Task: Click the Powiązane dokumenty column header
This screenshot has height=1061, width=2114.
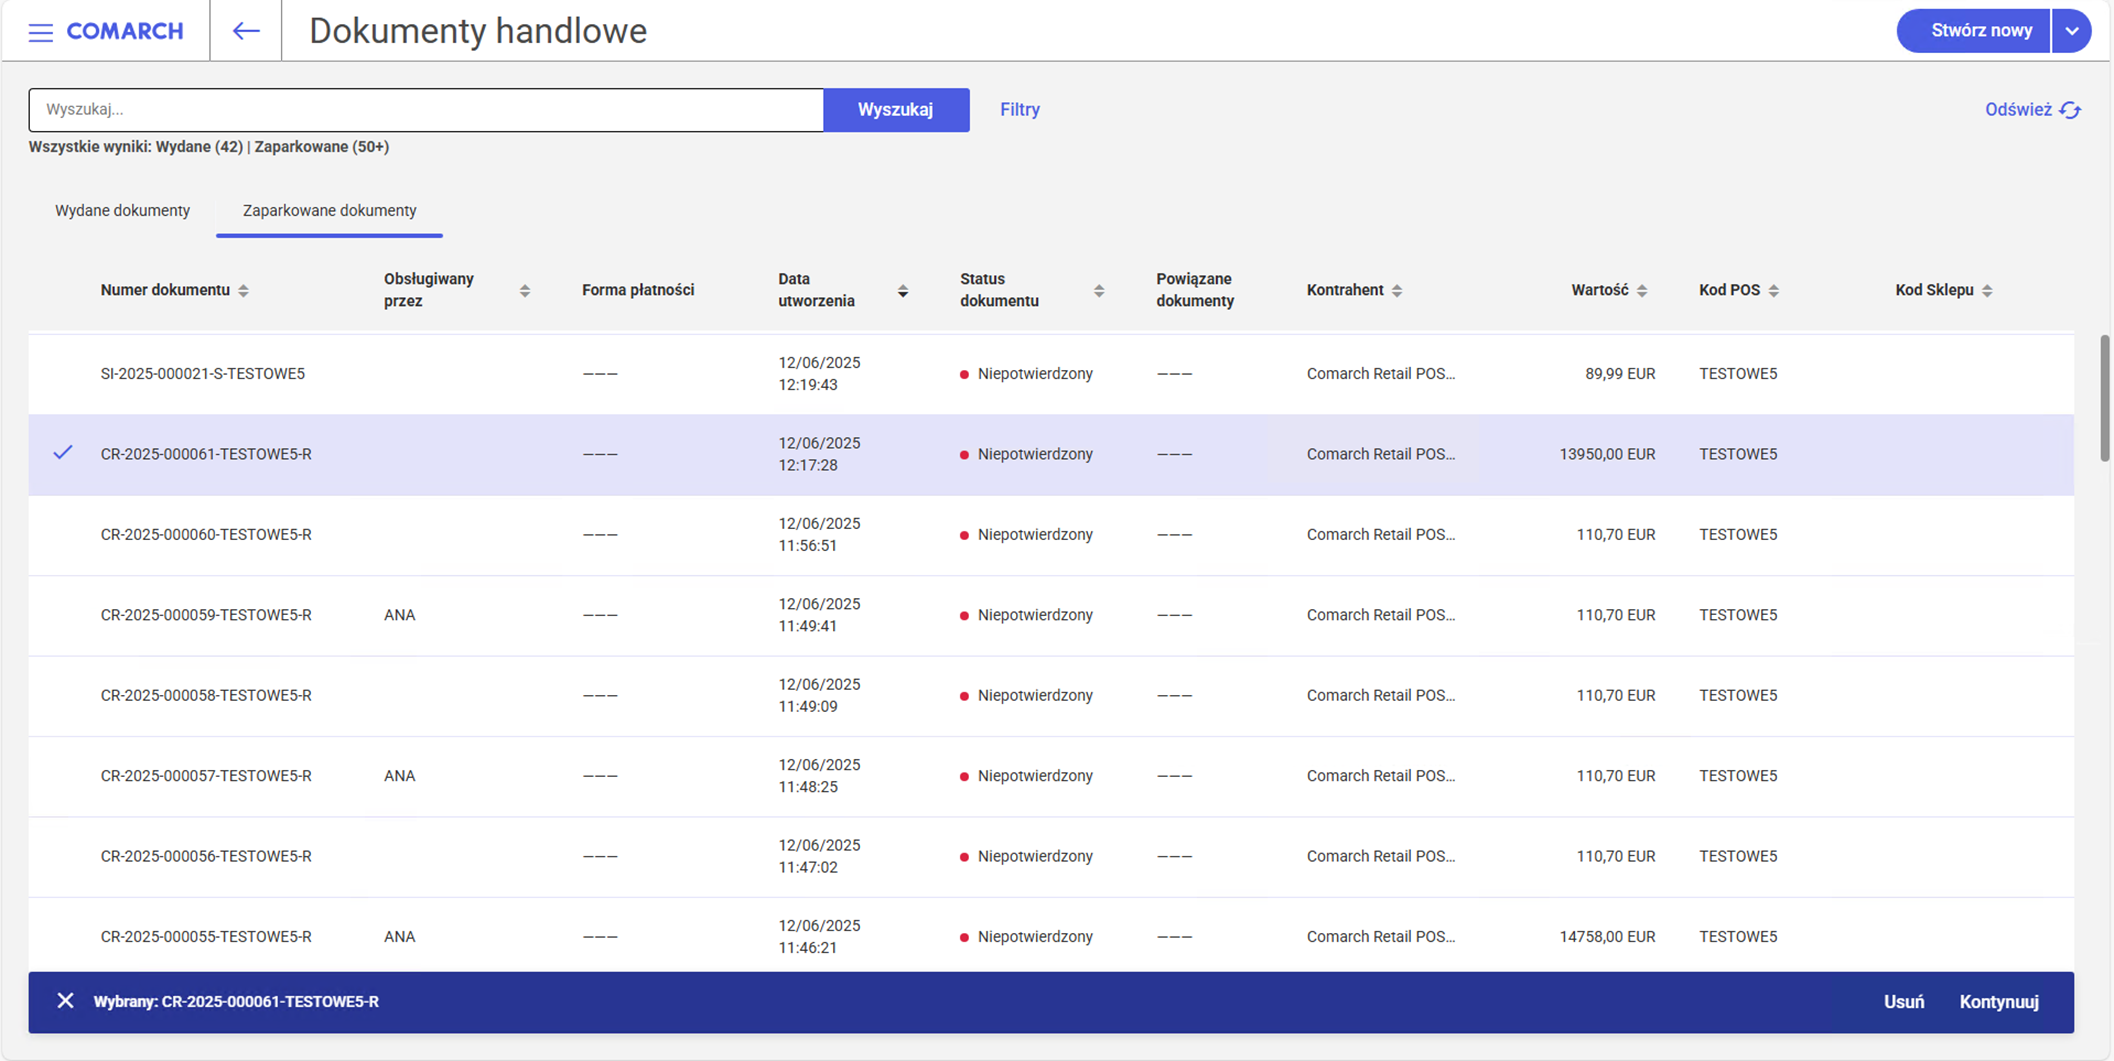Action: (x=1195, y=290)
